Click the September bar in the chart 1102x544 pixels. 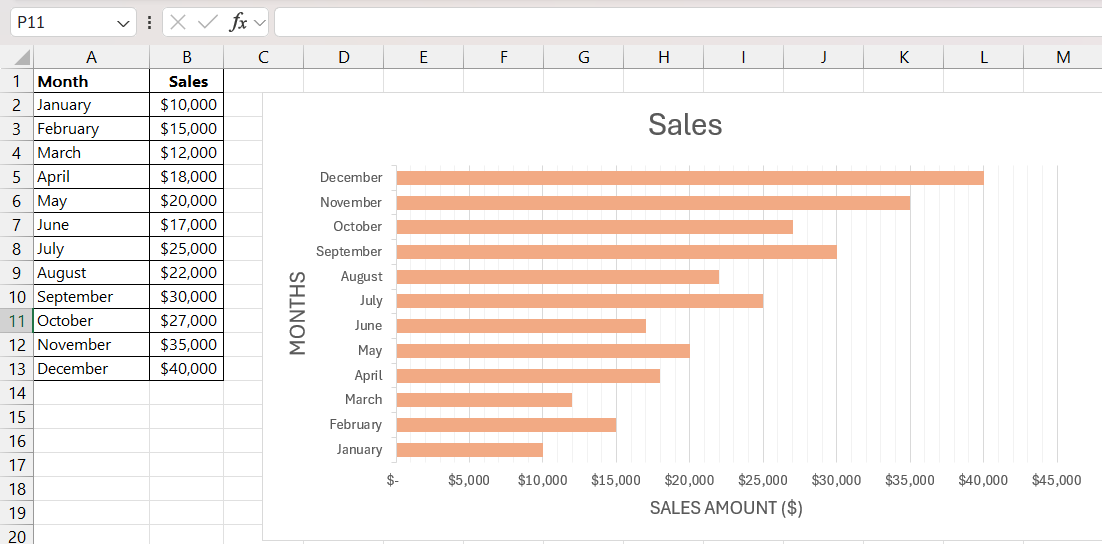point(617,252)
